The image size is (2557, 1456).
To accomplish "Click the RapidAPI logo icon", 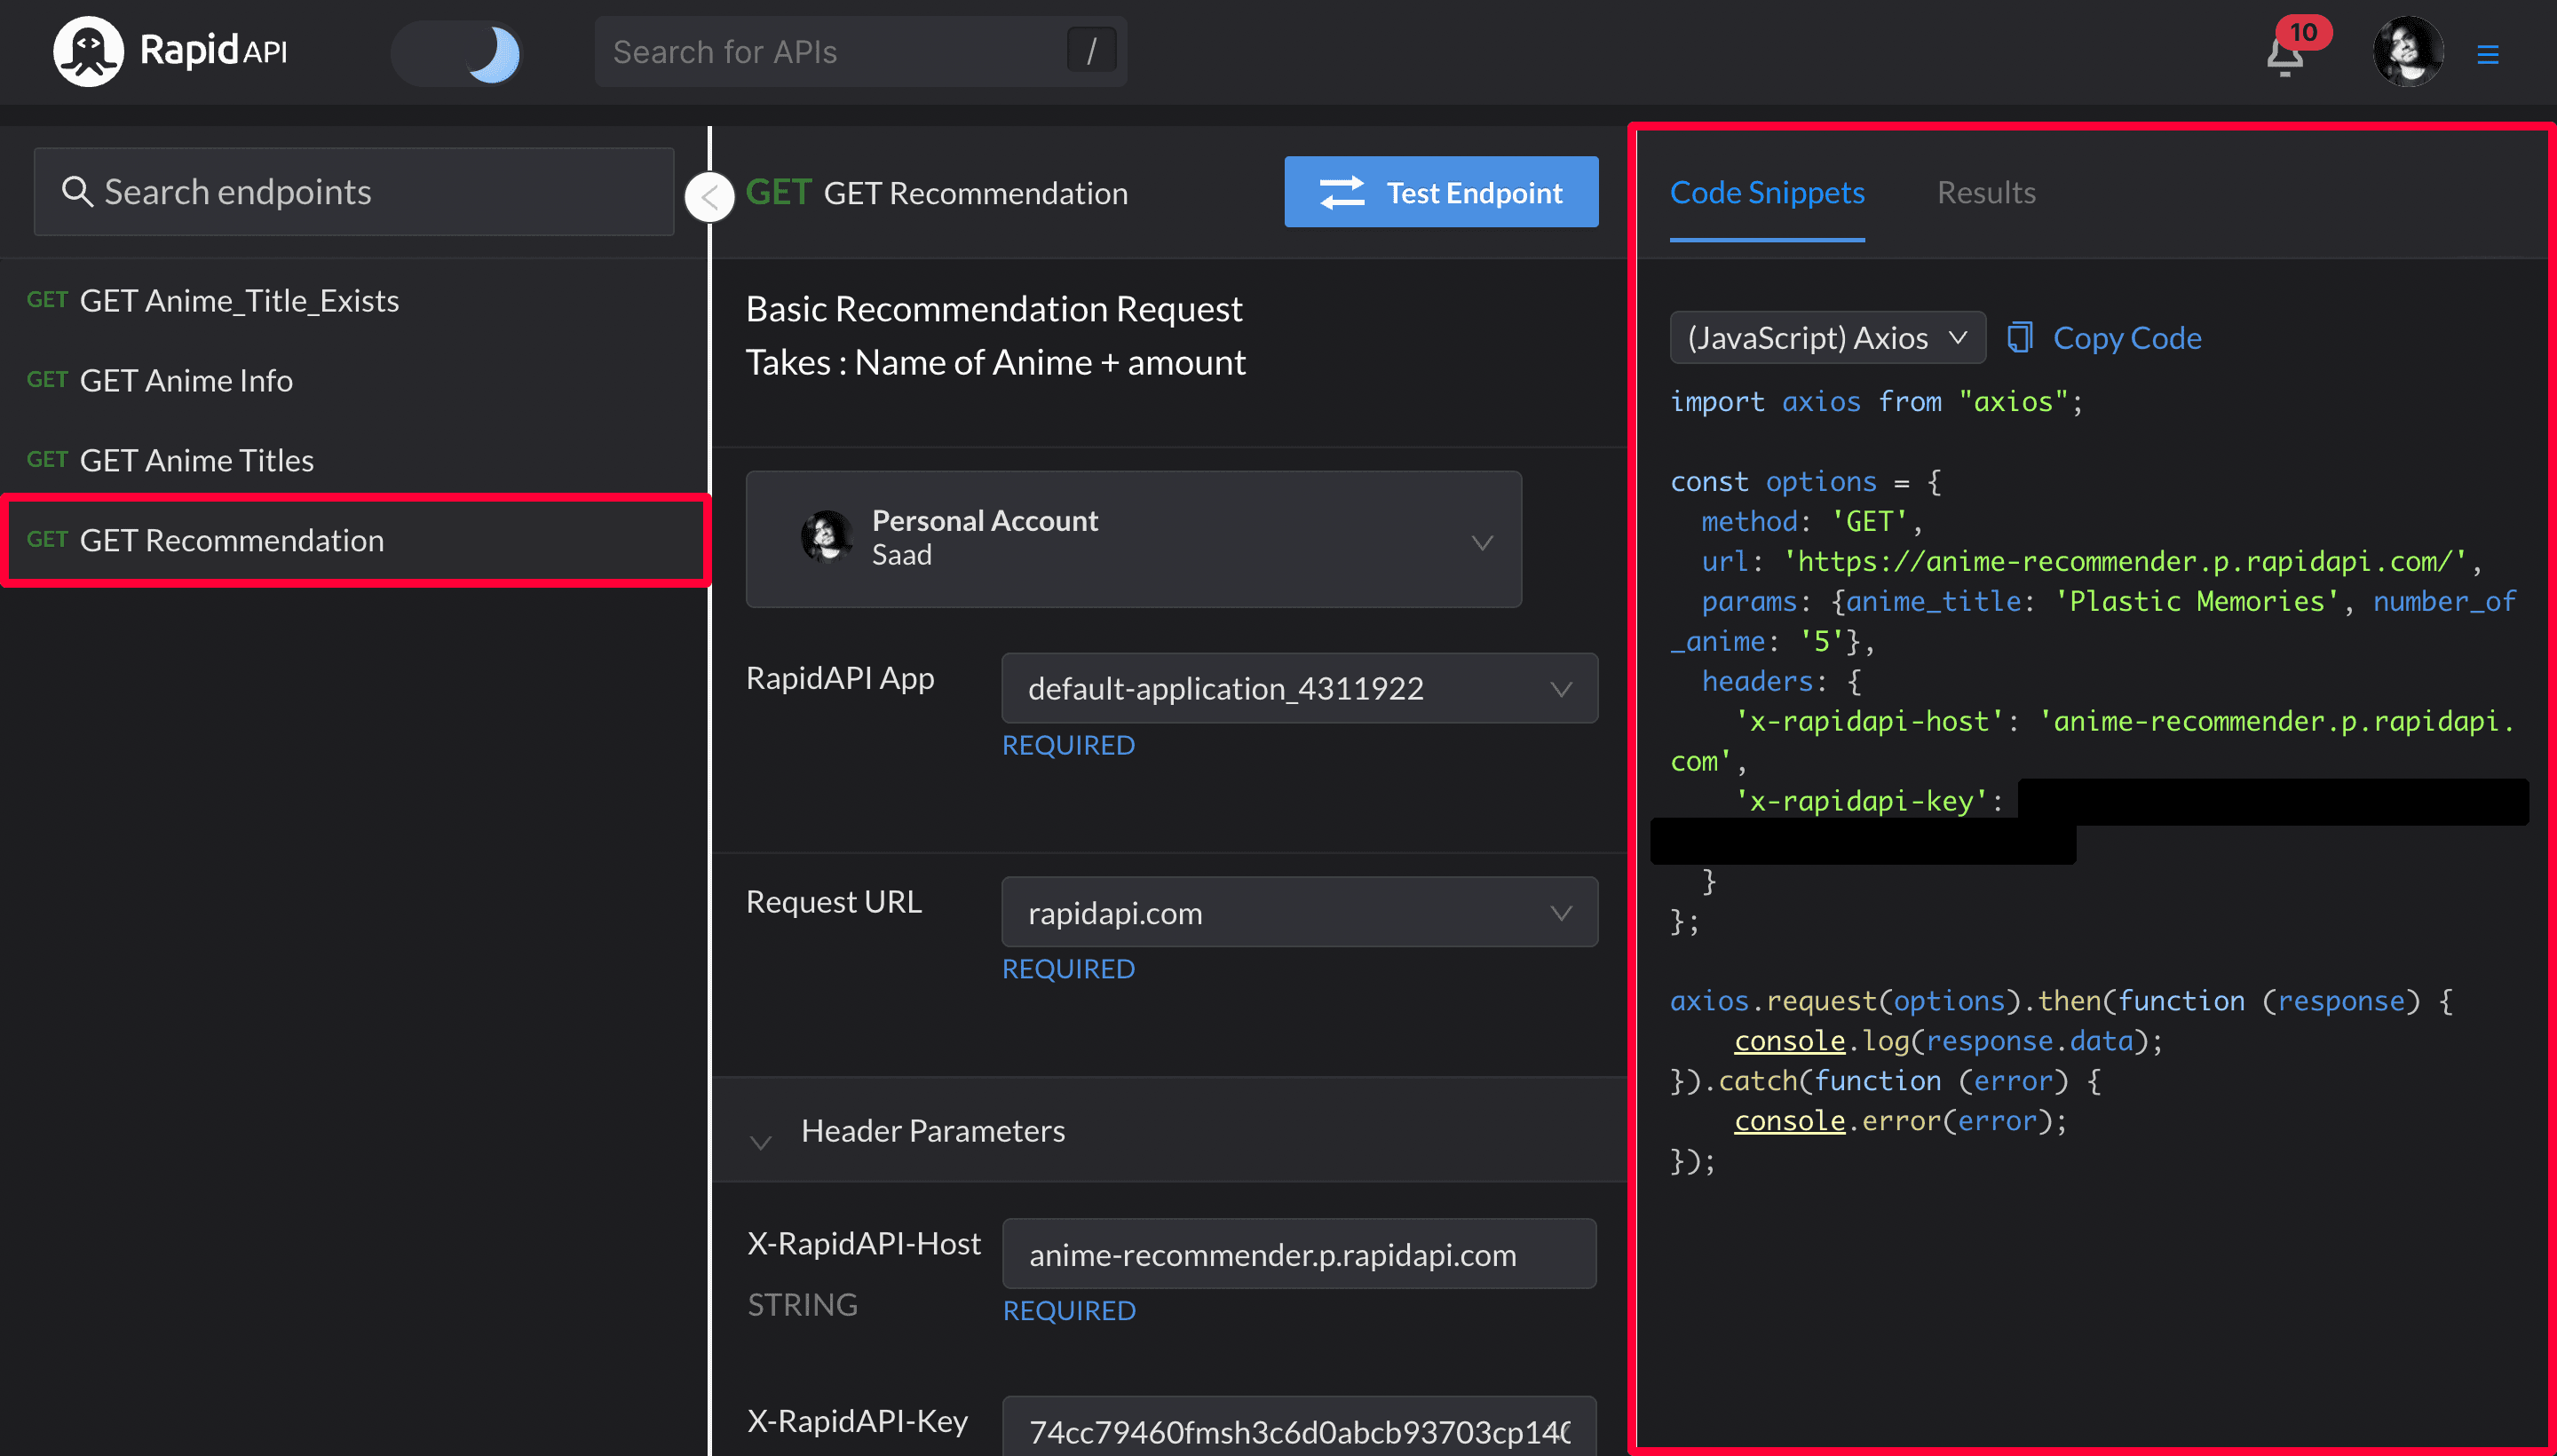I will 83,49.
